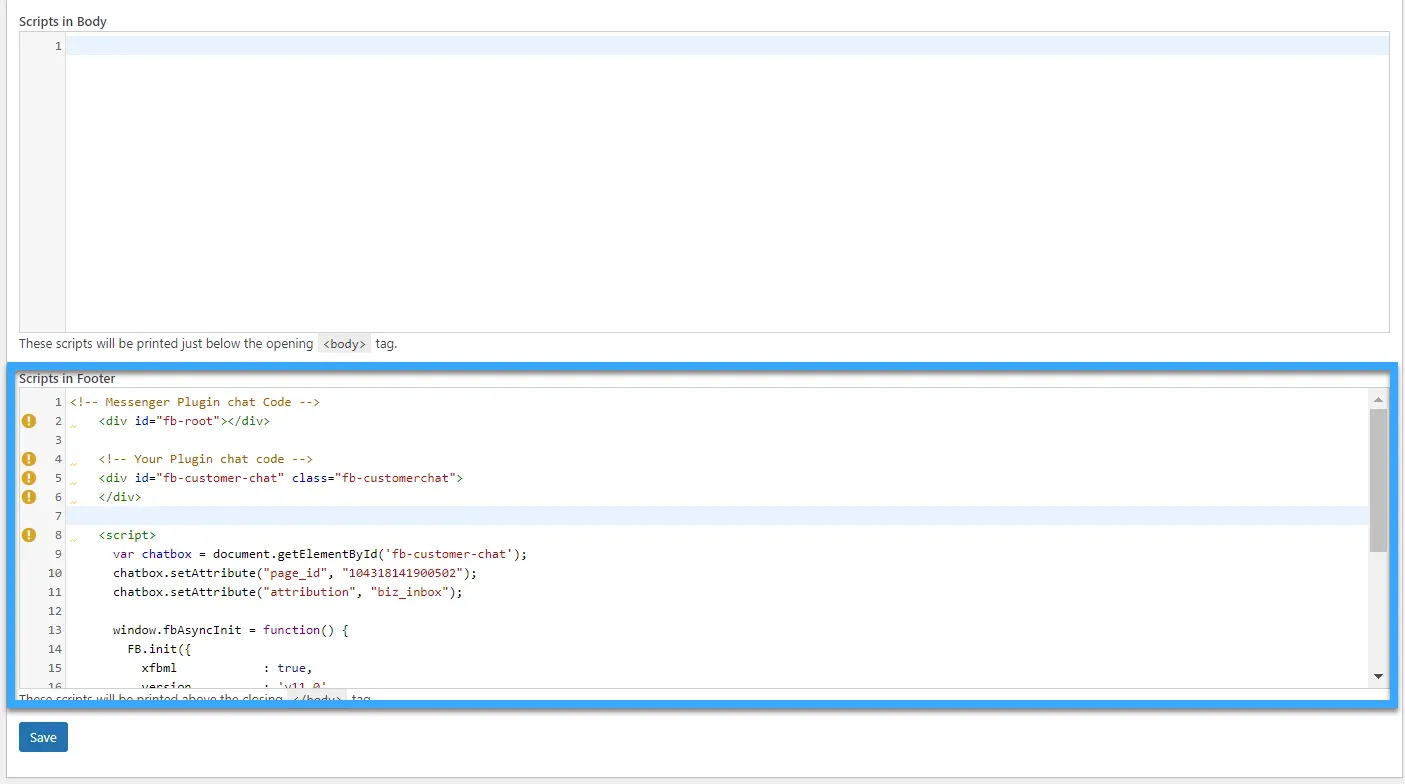Click line 1 in Scripts in Body editor

coord(727,46)
